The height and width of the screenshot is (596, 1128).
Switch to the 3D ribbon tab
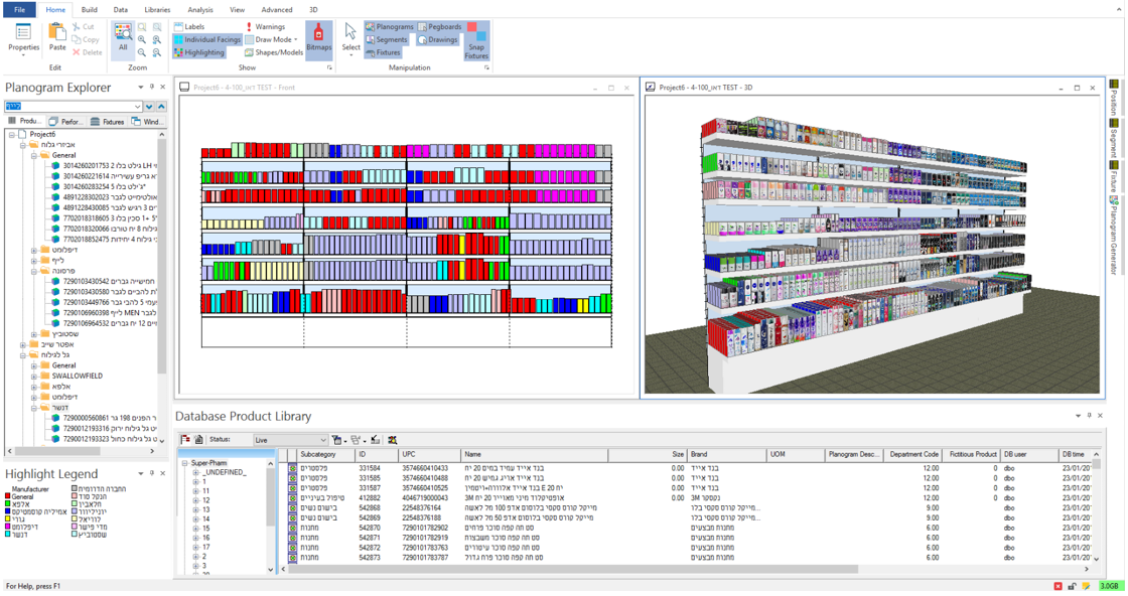pyautogui.click(x=313, y=10)
